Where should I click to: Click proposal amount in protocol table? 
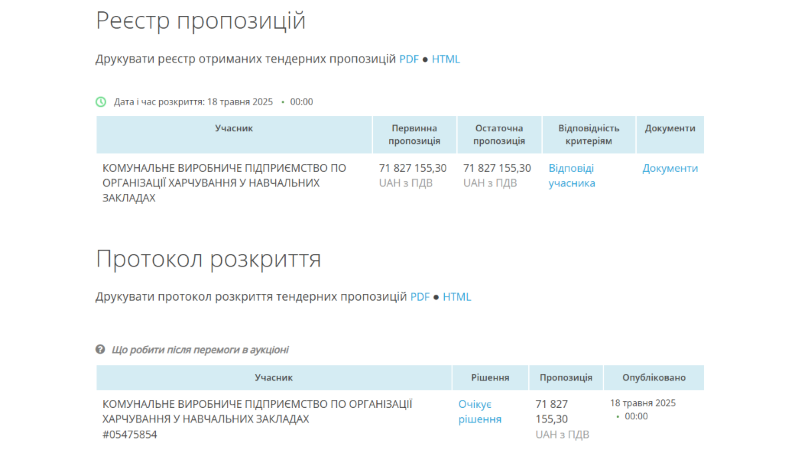tap(552, 412)
